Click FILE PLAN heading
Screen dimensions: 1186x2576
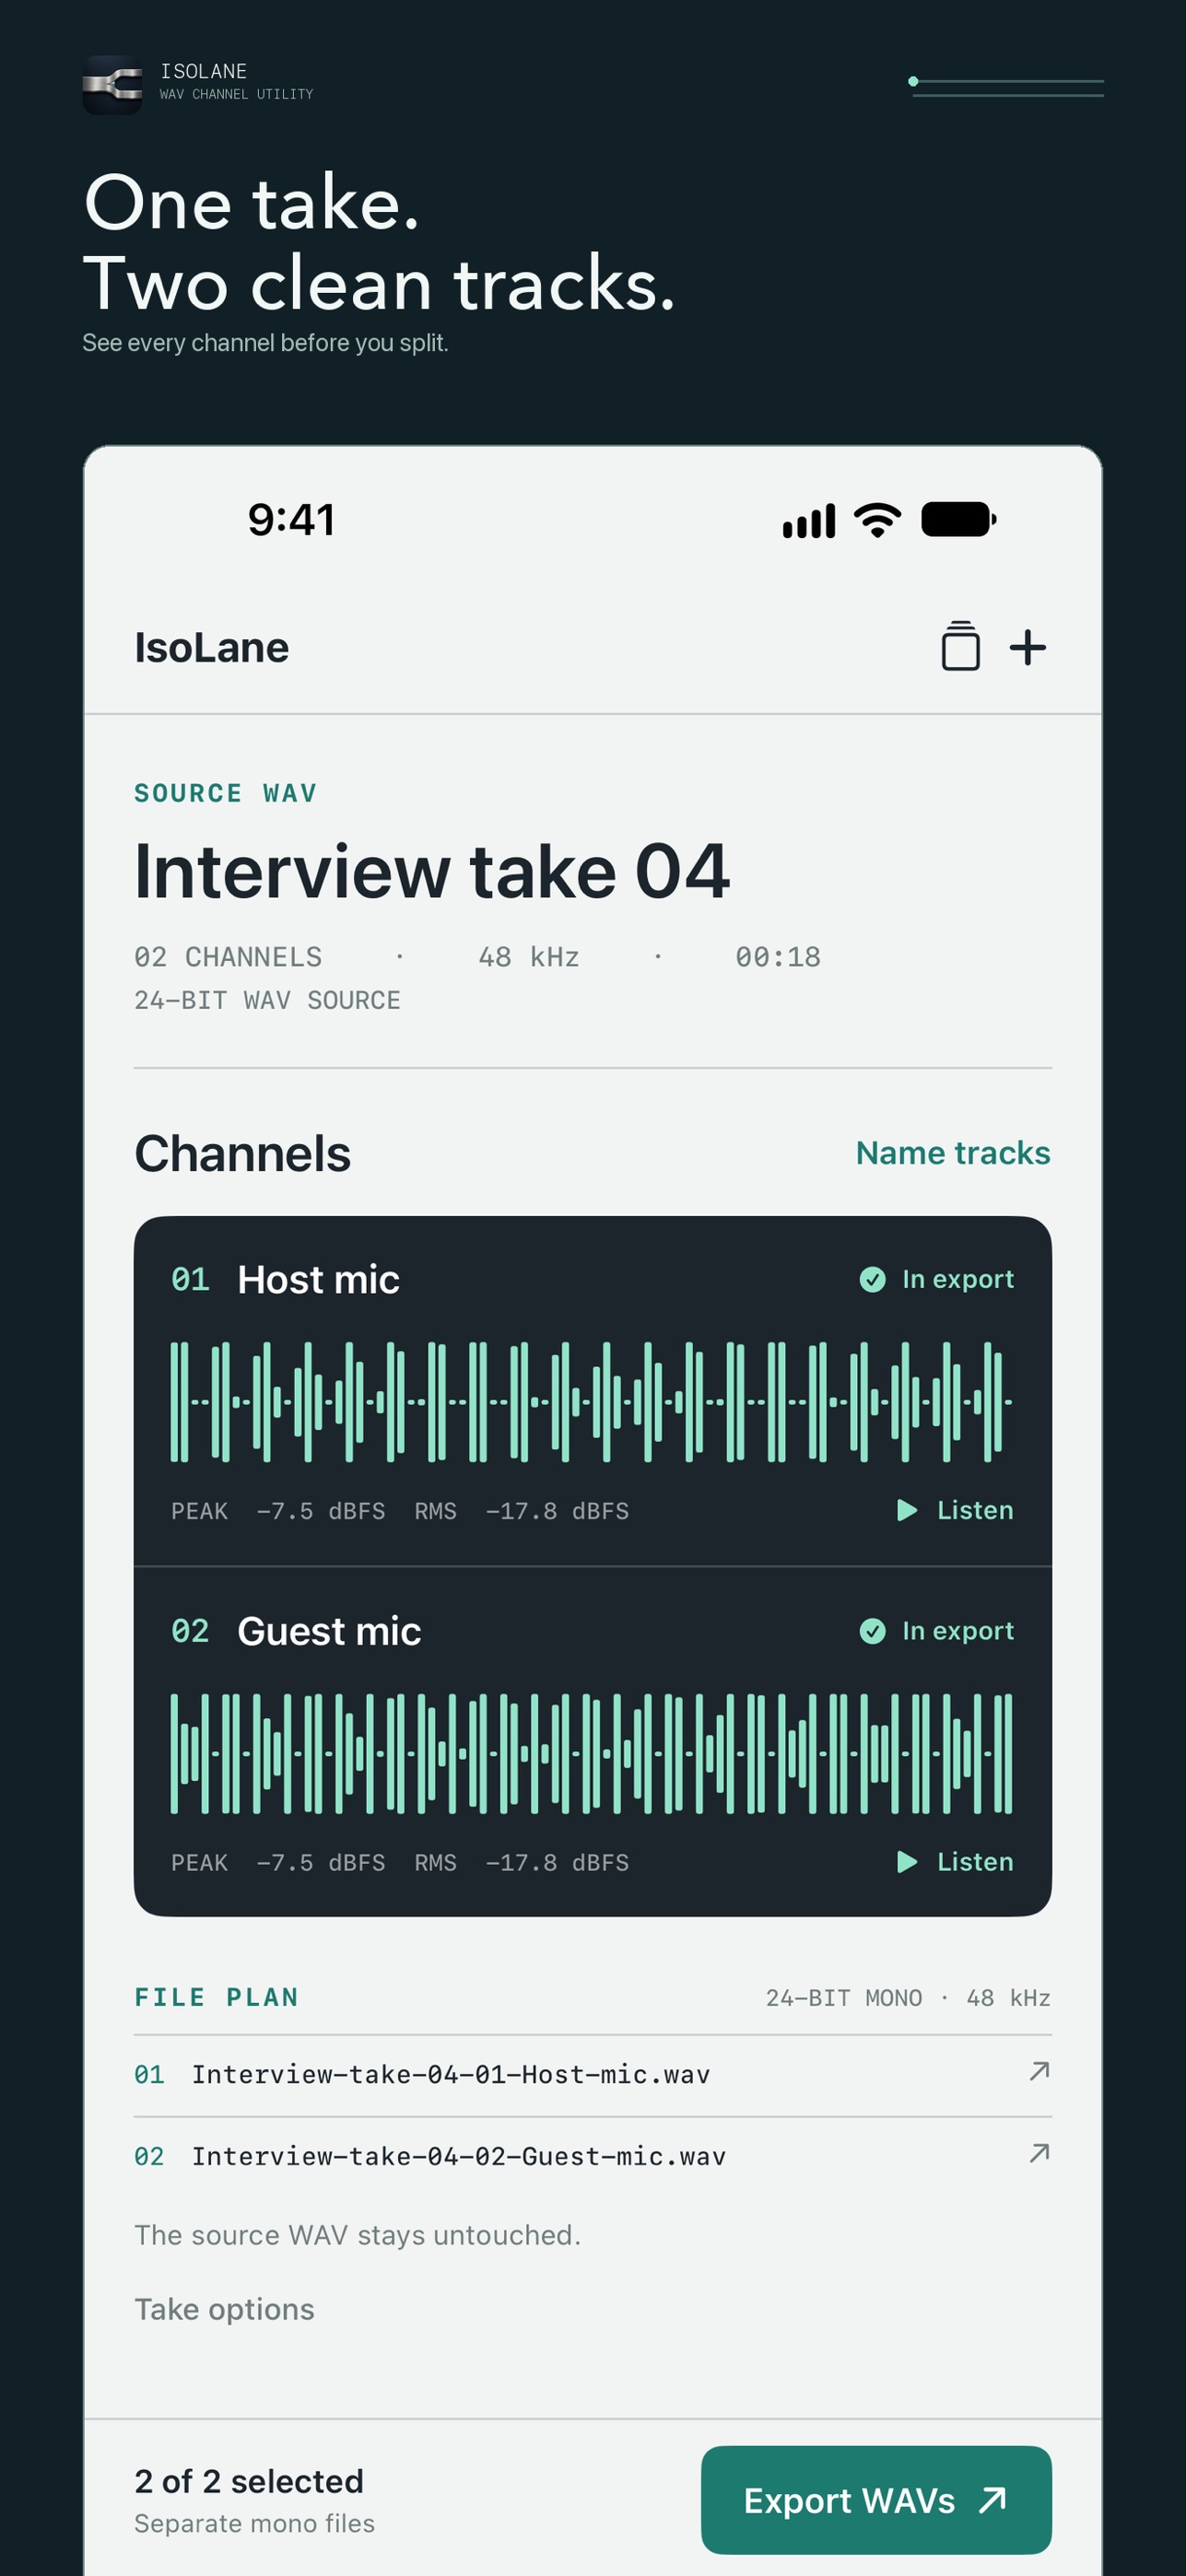pyautogui.click(x=217, y=1997)
